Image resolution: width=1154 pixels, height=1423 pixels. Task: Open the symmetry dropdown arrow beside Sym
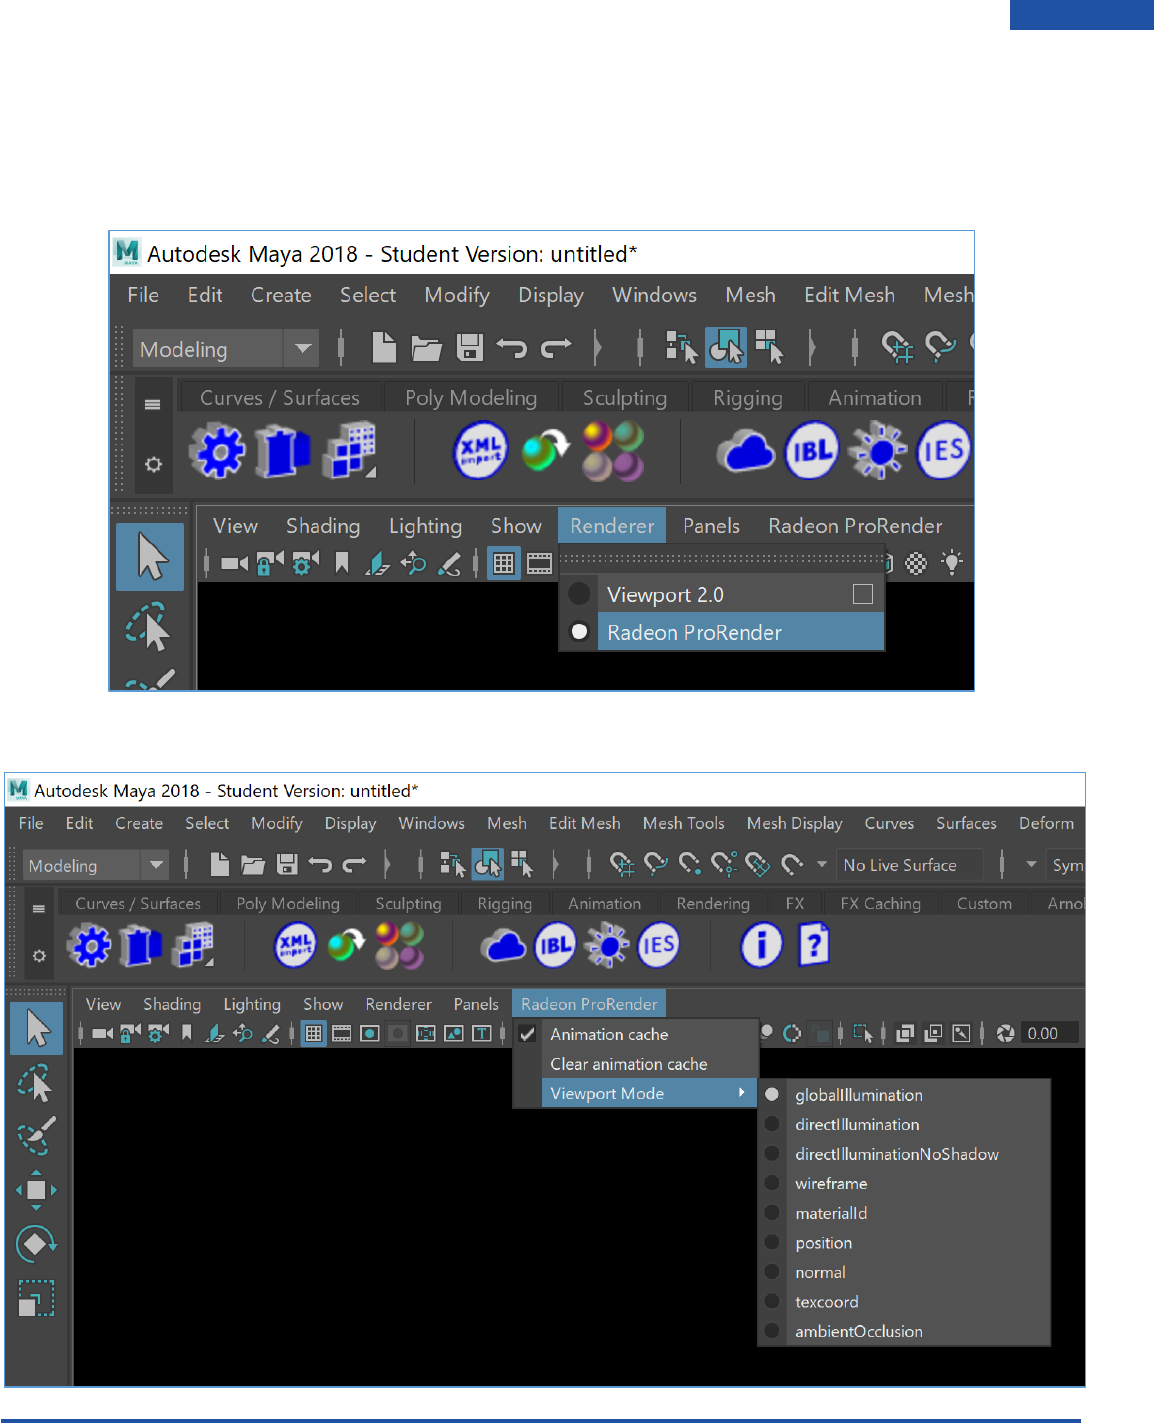pyautogui.click(x=1031, y=864)
